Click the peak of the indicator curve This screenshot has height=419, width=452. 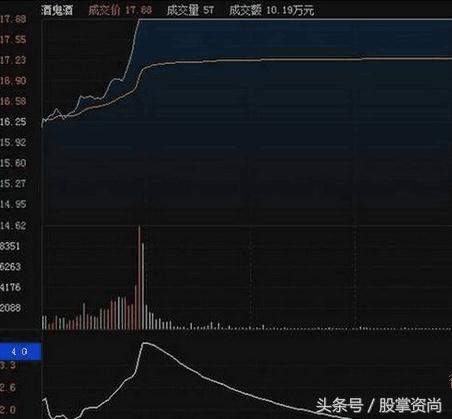pyautogui.click(x=145, y=343)
